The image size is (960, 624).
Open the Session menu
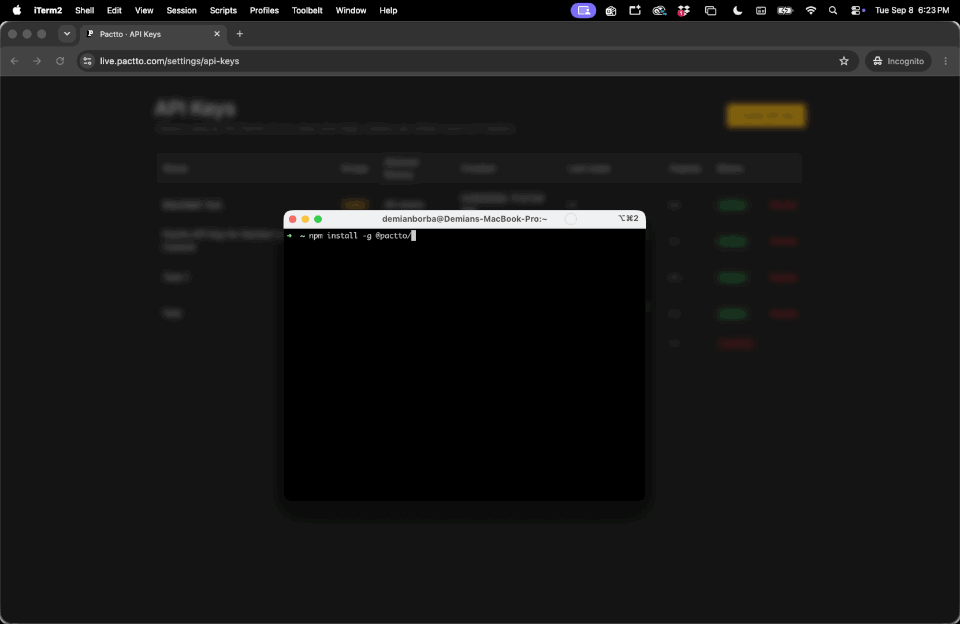181,10
